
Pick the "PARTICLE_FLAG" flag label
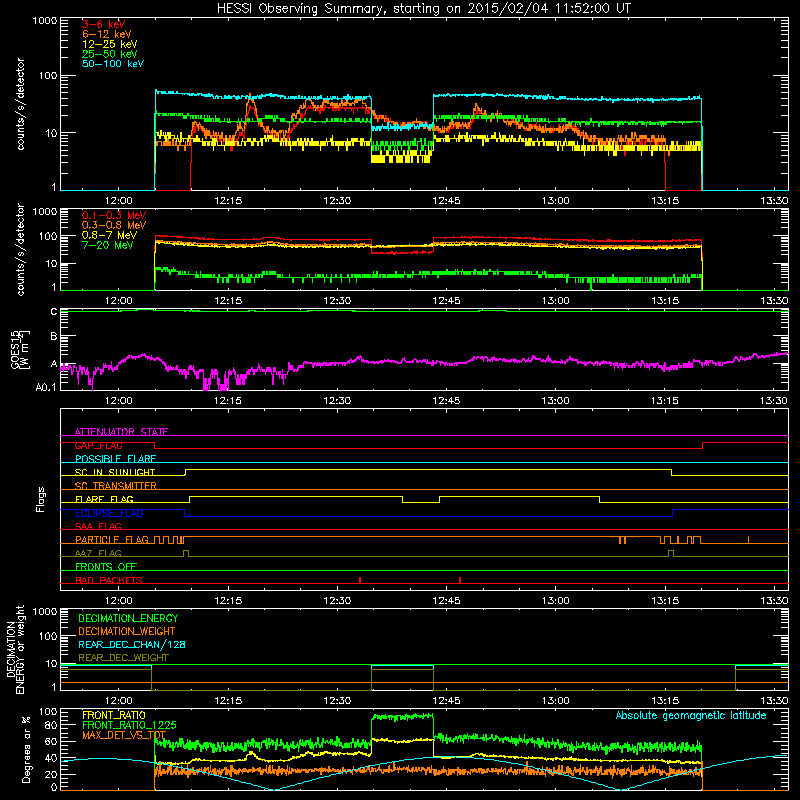112,539
